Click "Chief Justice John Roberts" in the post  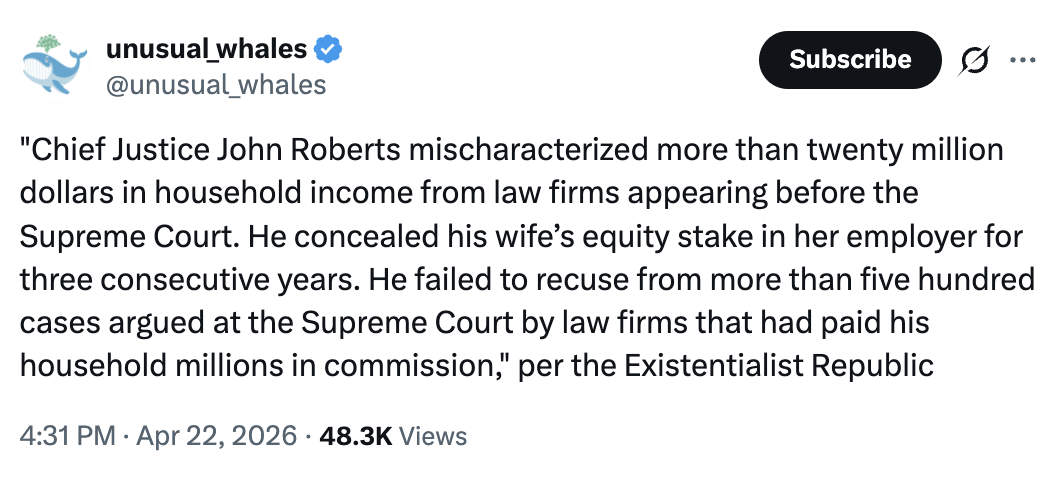point(212,150)
